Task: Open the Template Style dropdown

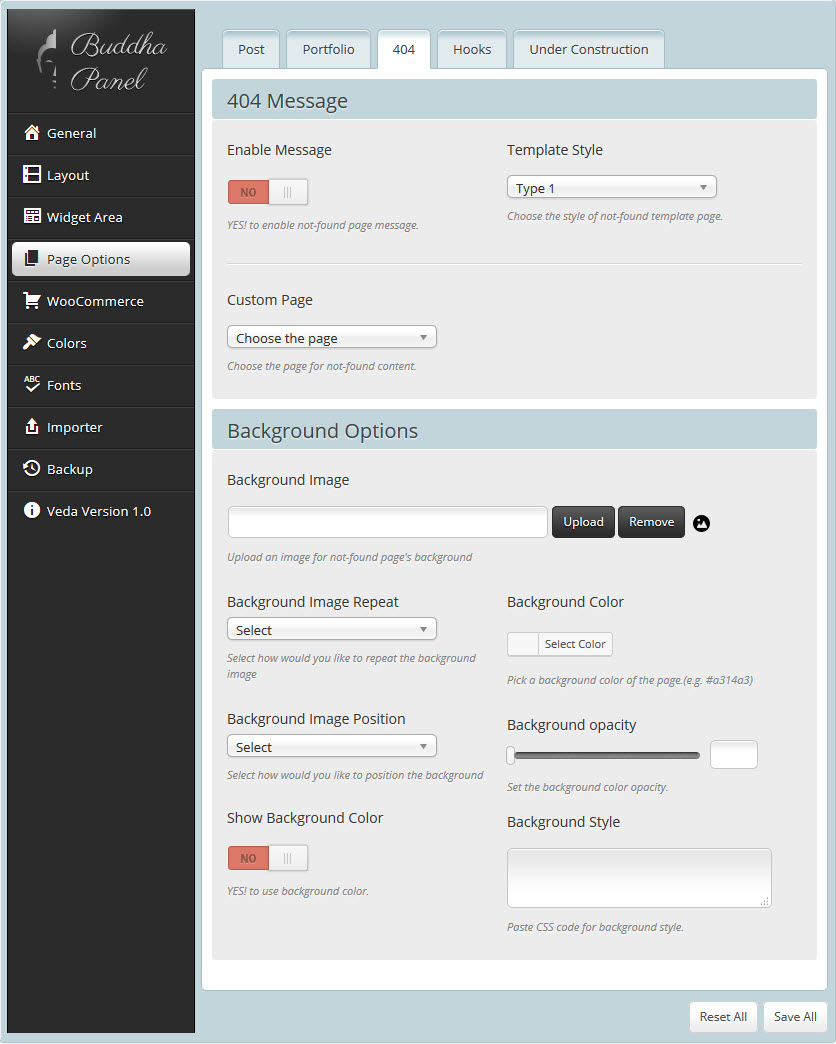Action: pyautogui.click(x=611, y=188)
